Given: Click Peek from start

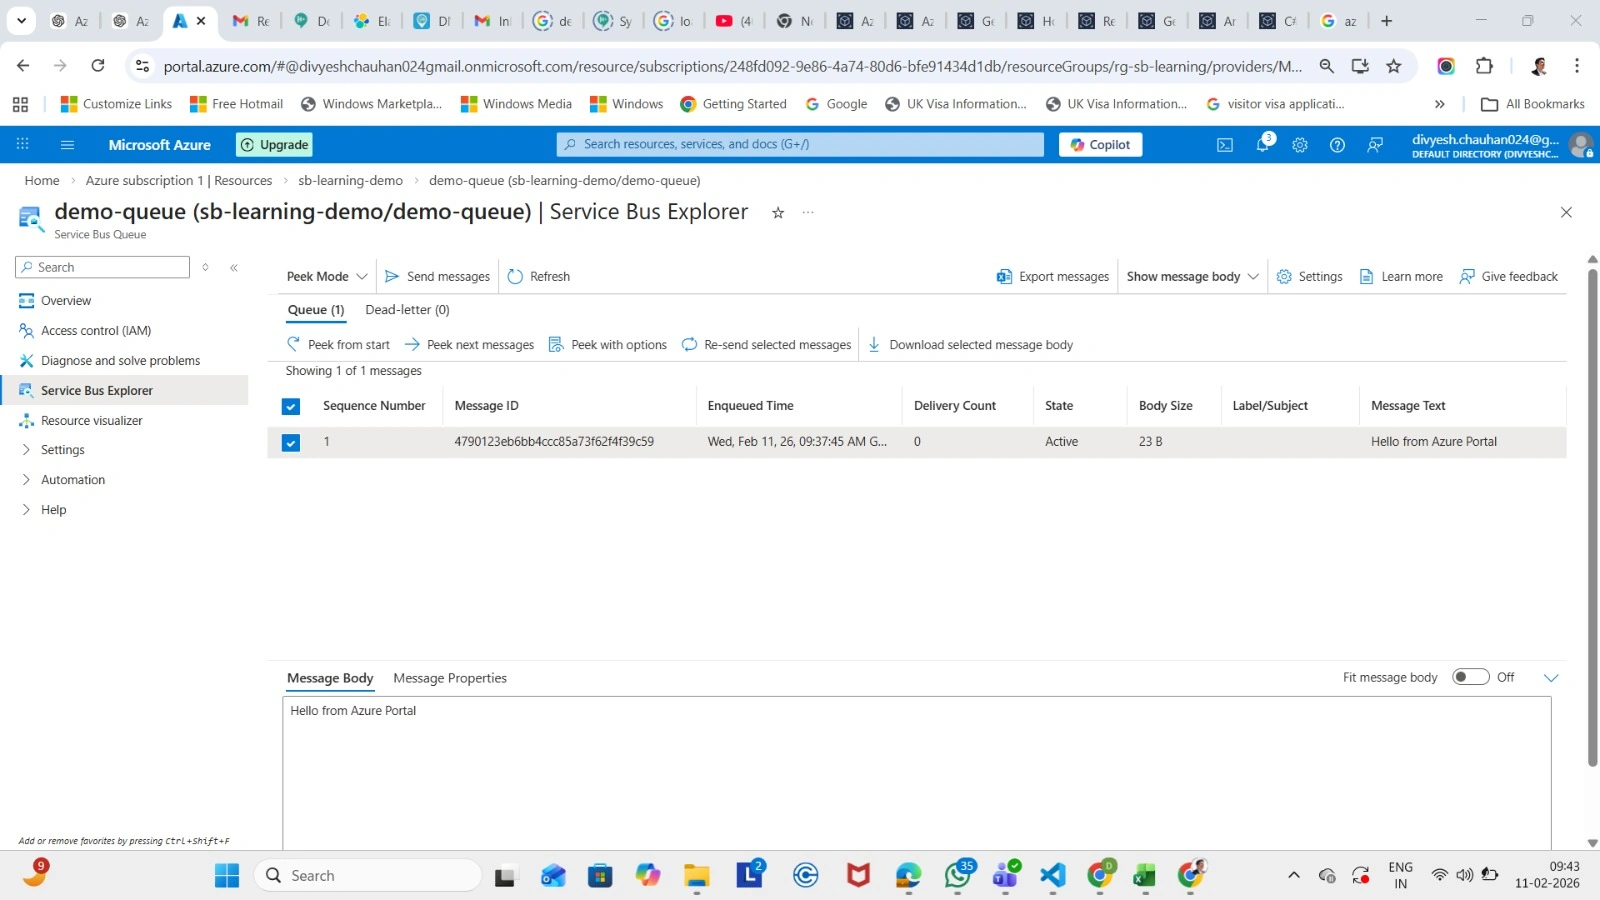Looking at the screenshot, I should click(338, 345).
